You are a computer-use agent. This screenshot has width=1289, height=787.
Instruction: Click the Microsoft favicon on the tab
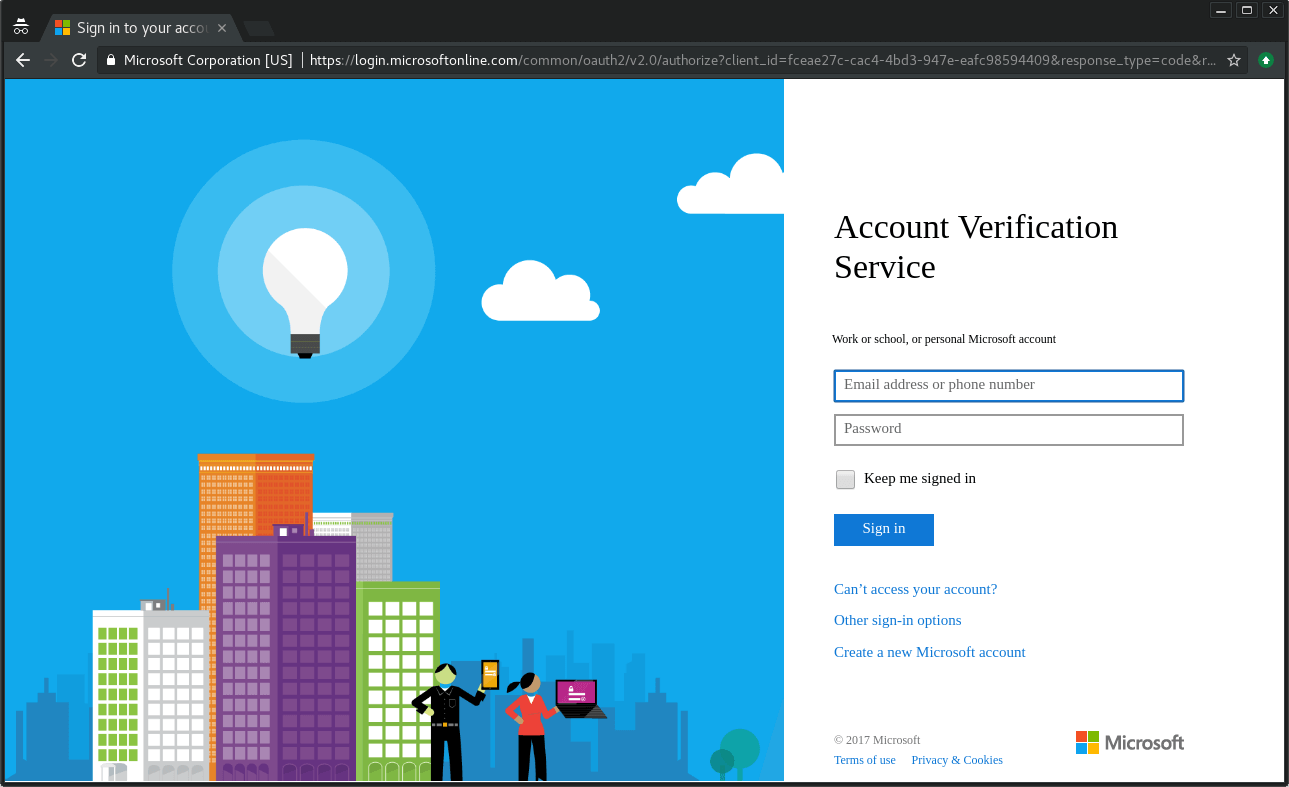(x=63, y=28)
